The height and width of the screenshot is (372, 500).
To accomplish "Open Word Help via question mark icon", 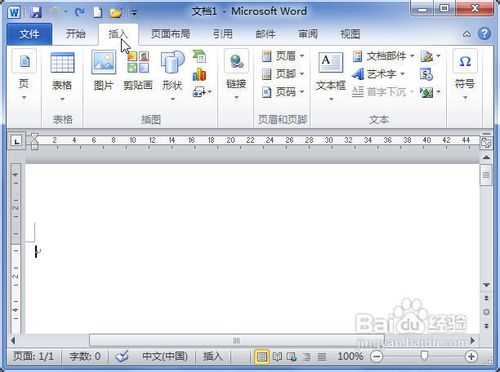I will pos(484,34).
